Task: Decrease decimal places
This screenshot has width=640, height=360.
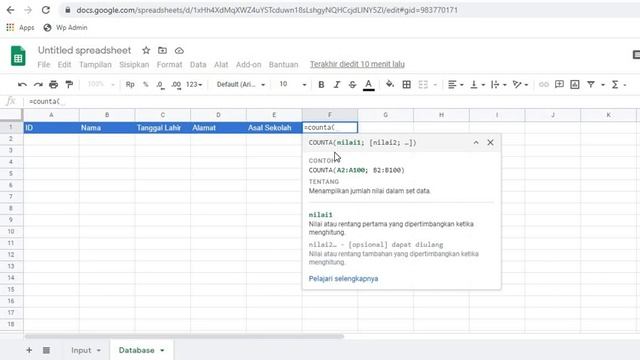Action: click(160, 84)
